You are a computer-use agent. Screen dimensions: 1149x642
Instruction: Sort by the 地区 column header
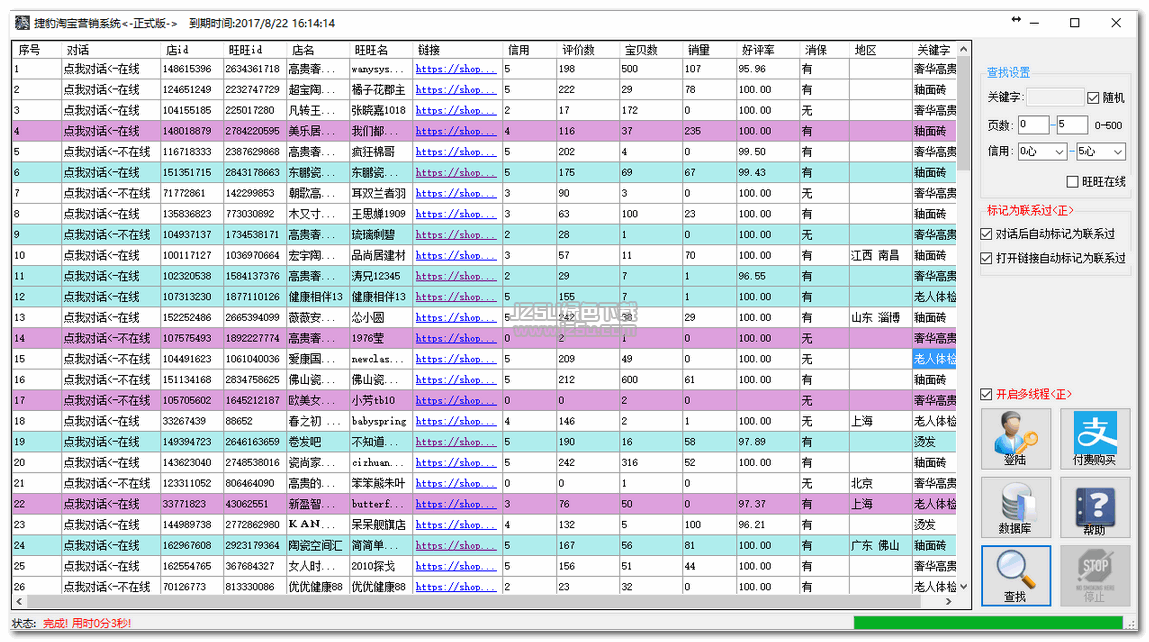pyautogui.click(x=880, y=50)
